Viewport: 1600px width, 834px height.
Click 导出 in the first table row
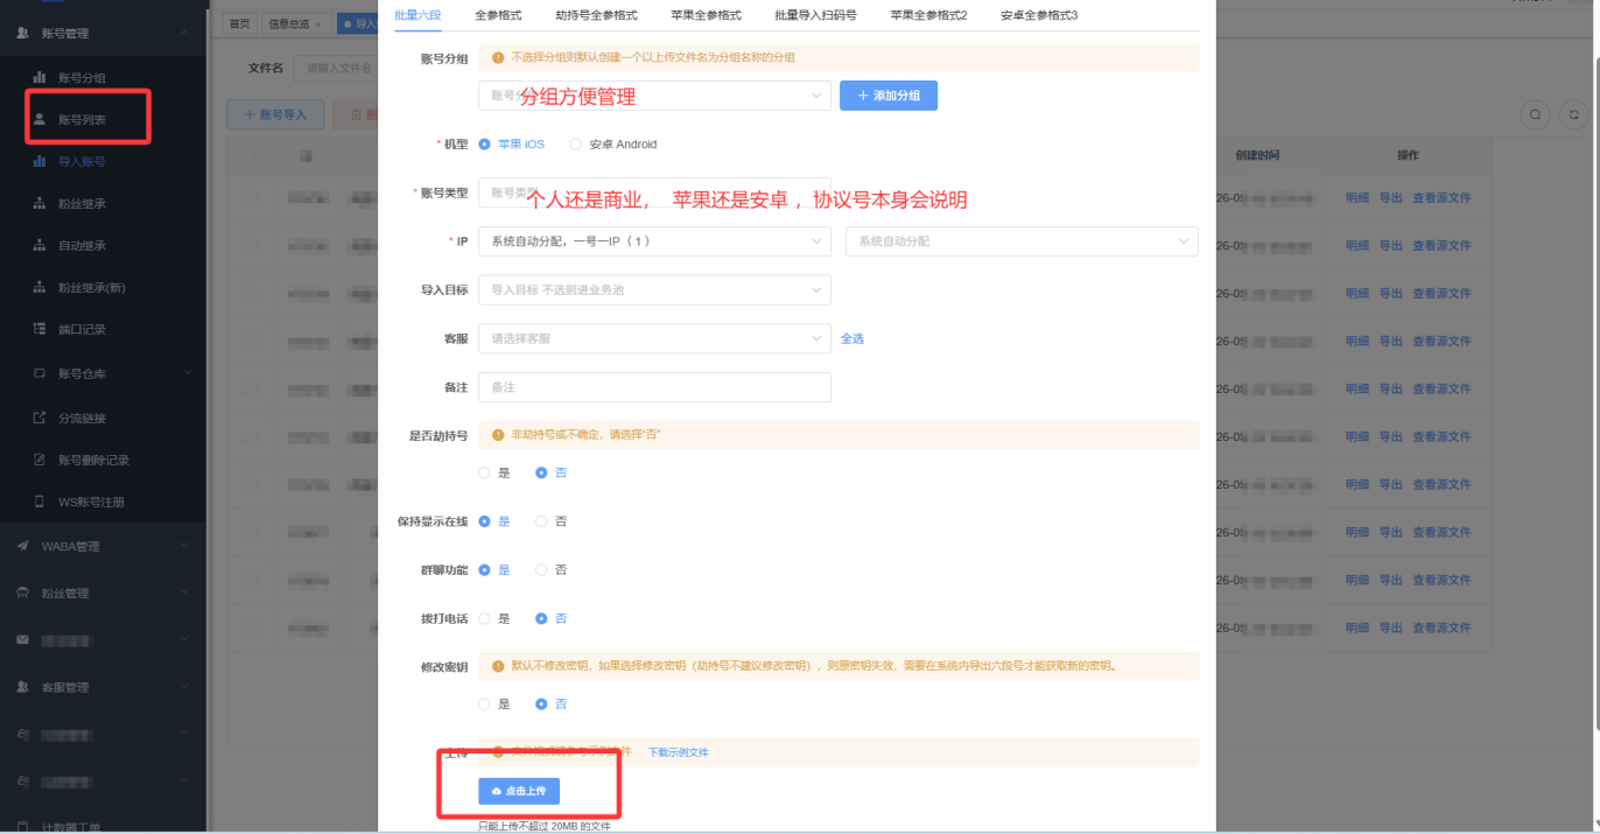click(1390, 198)
